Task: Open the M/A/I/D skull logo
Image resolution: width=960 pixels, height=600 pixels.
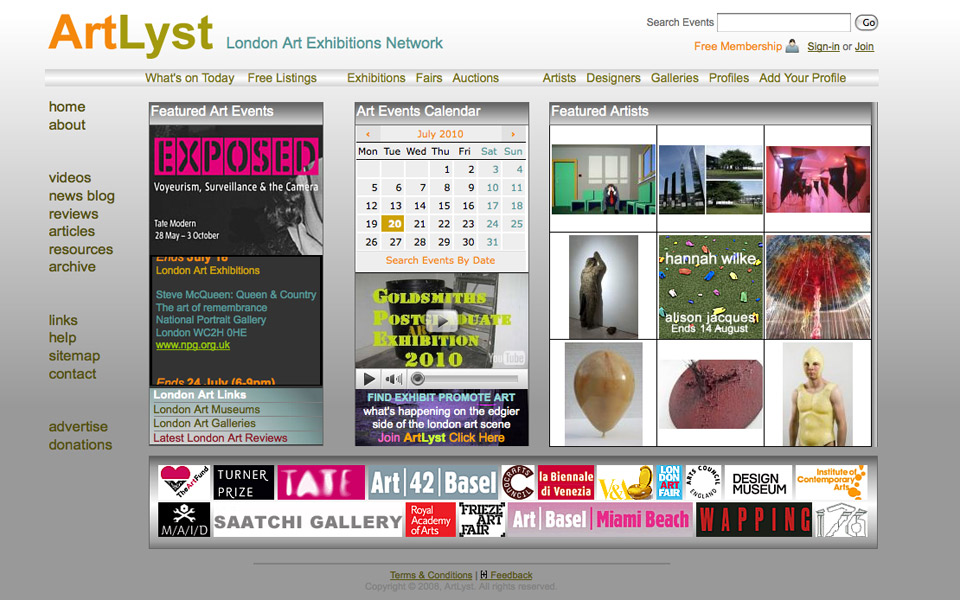Action: point(184,519)
